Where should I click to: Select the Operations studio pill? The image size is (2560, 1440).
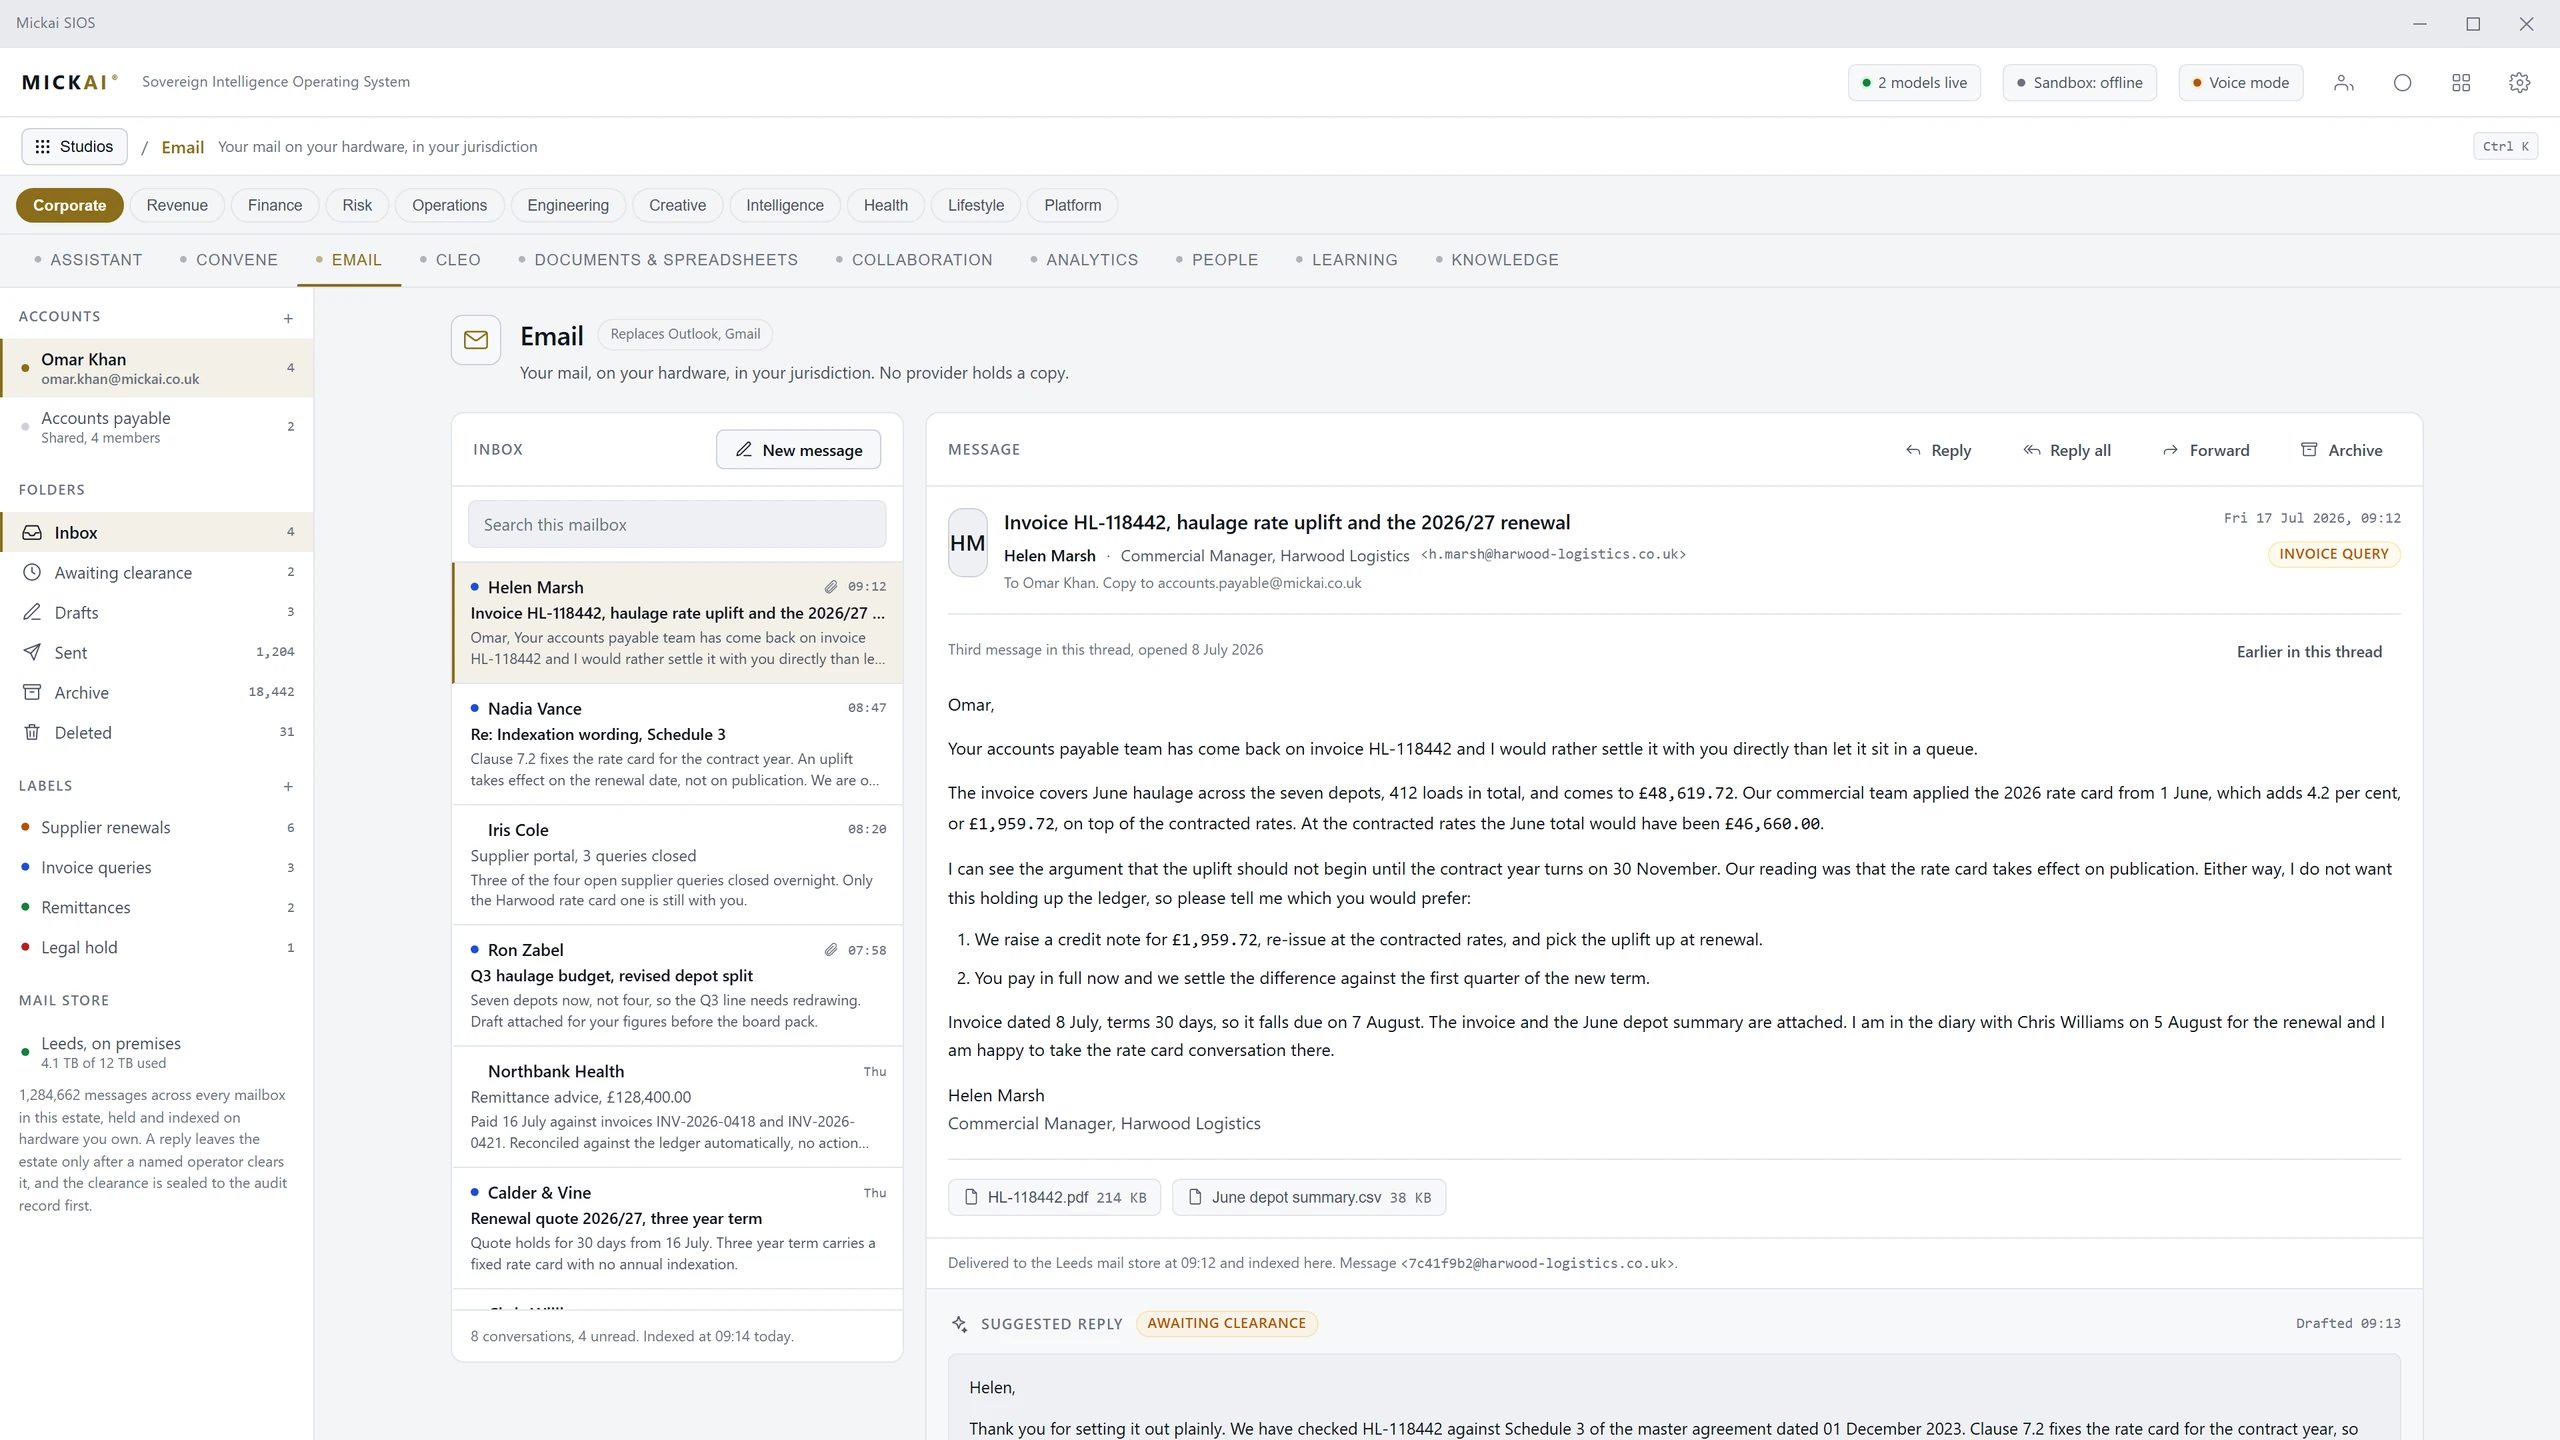point(449,205)
